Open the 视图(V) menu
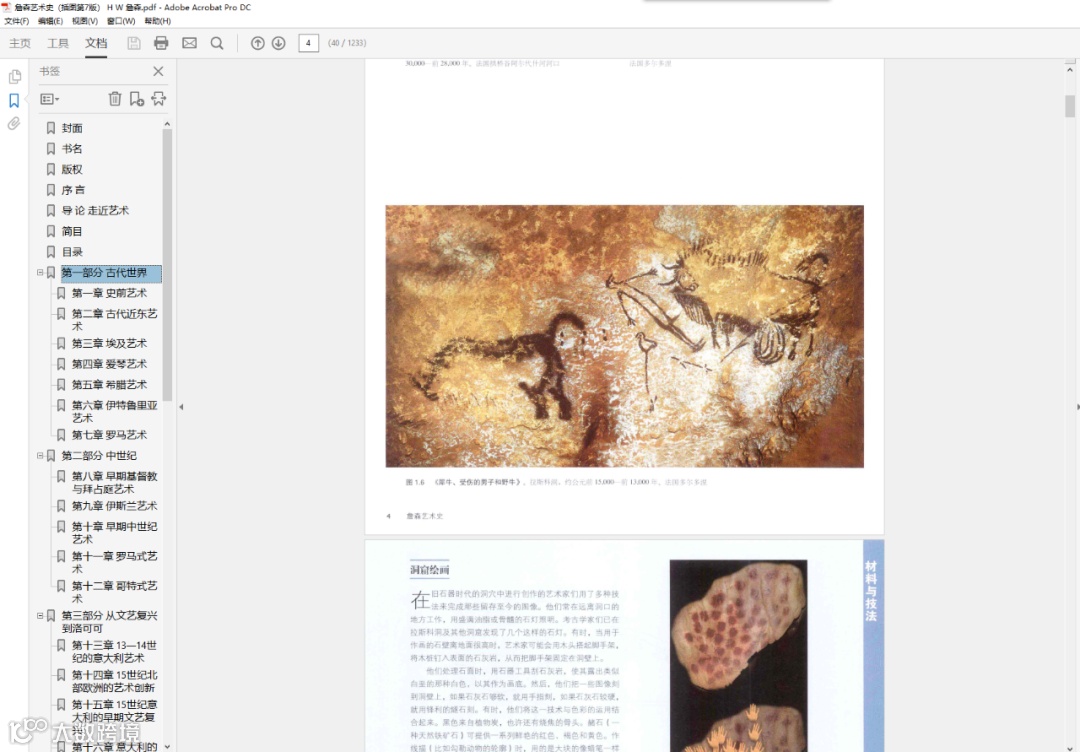This screenshot has height=752, width=1080. (85, 21)
